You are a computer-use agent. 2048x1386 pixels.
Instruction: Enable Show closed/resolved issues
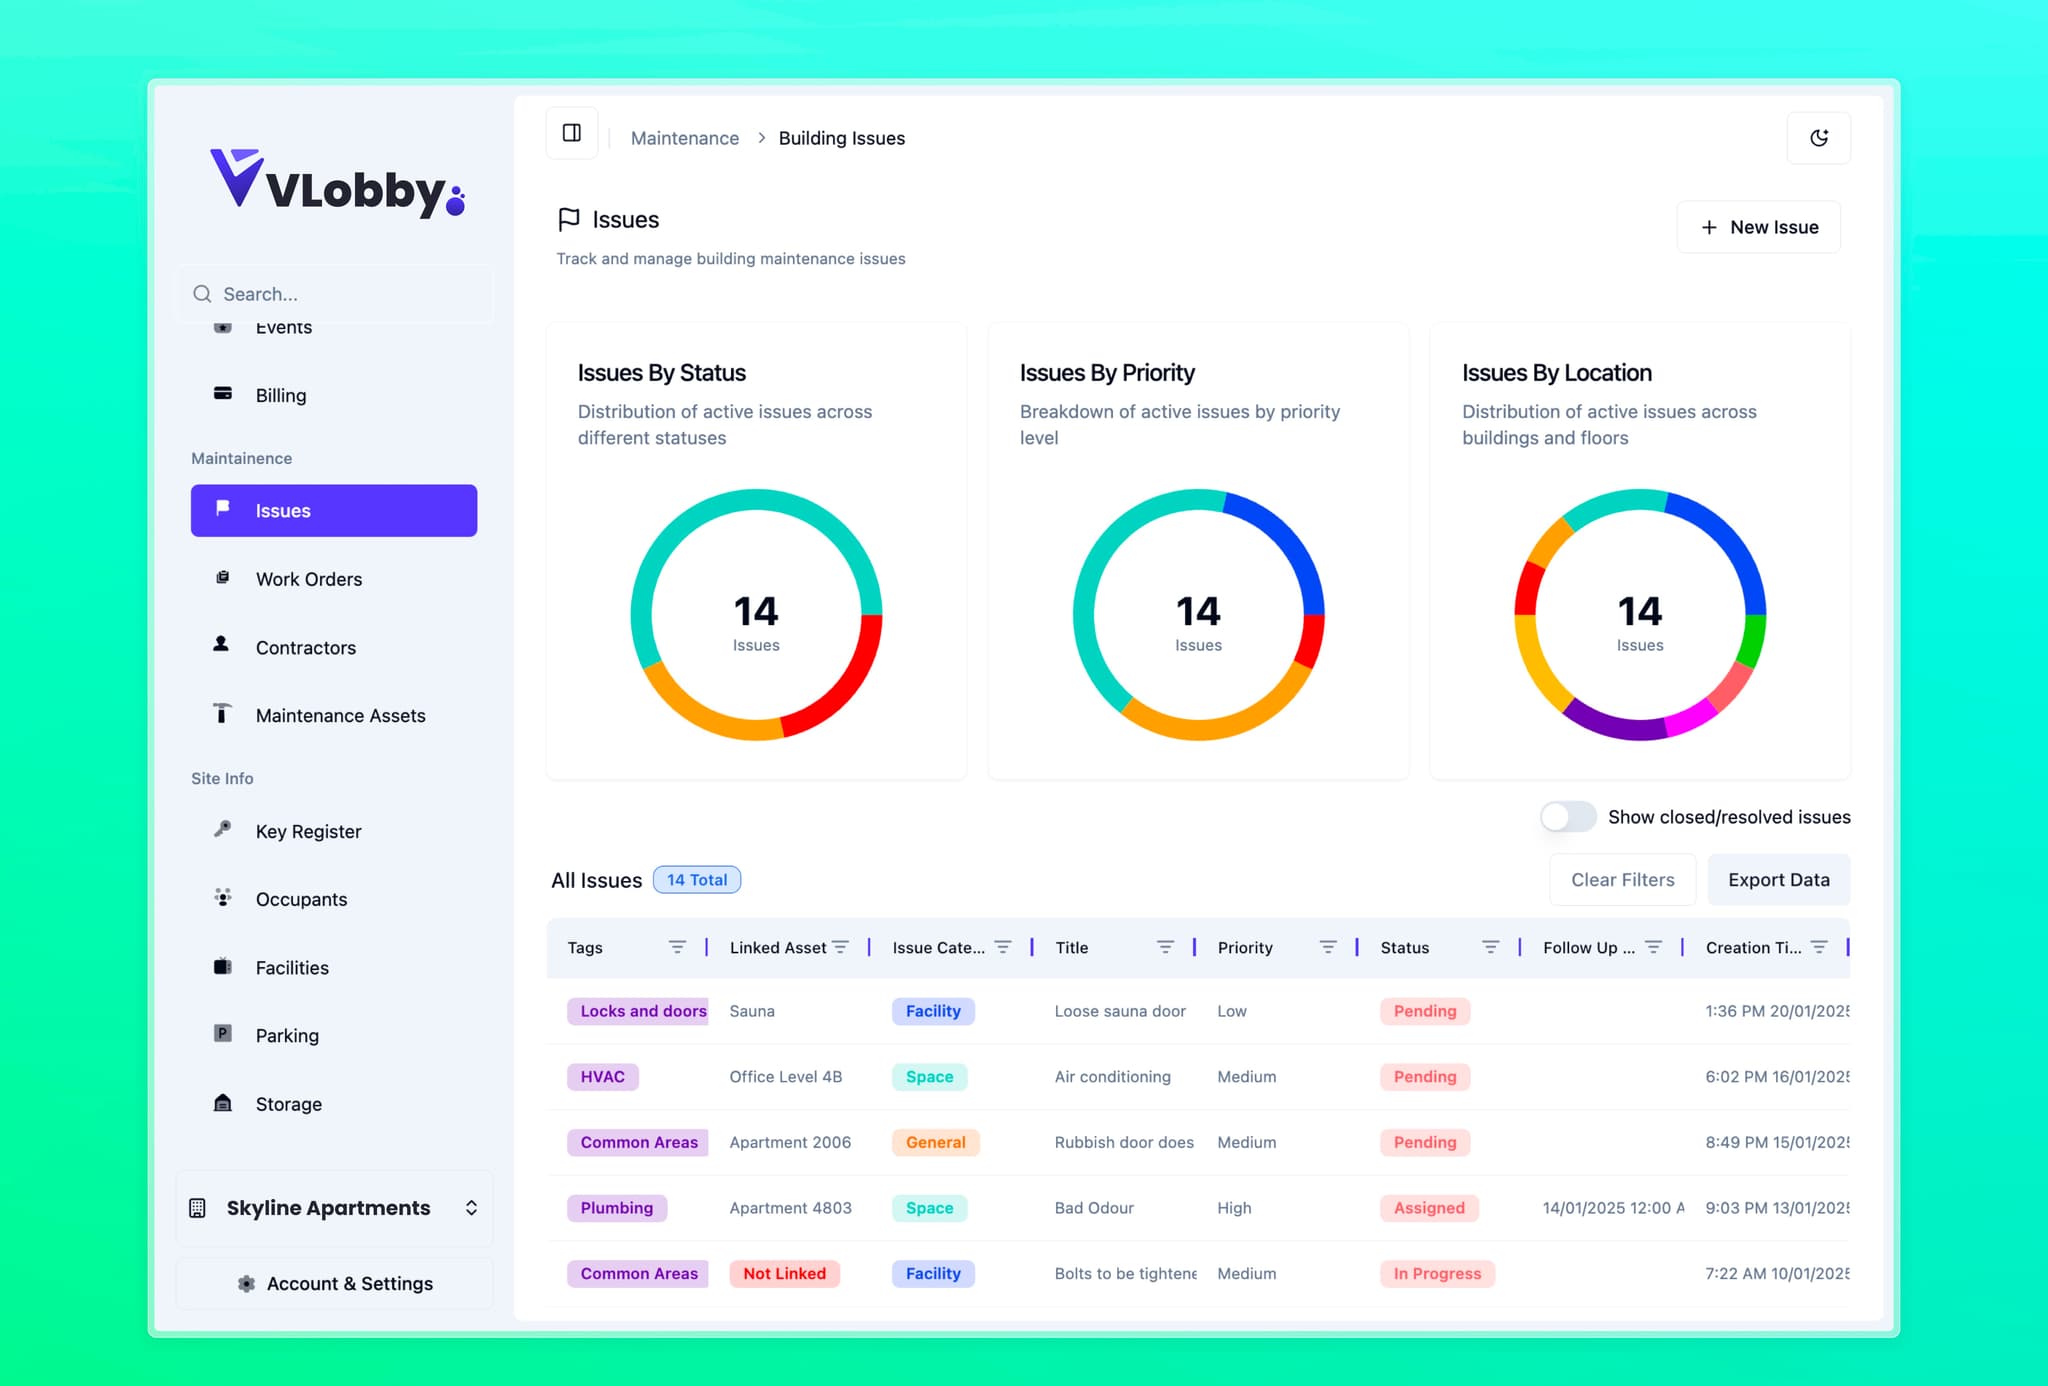[x=1567, y=816]
